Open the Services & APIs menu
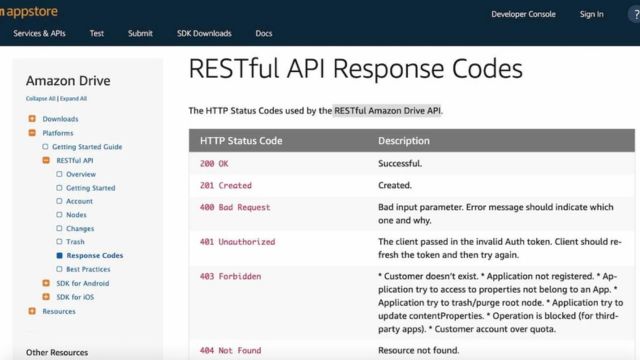The width and height of the screenshot is (640, 360). pos(39,33)
